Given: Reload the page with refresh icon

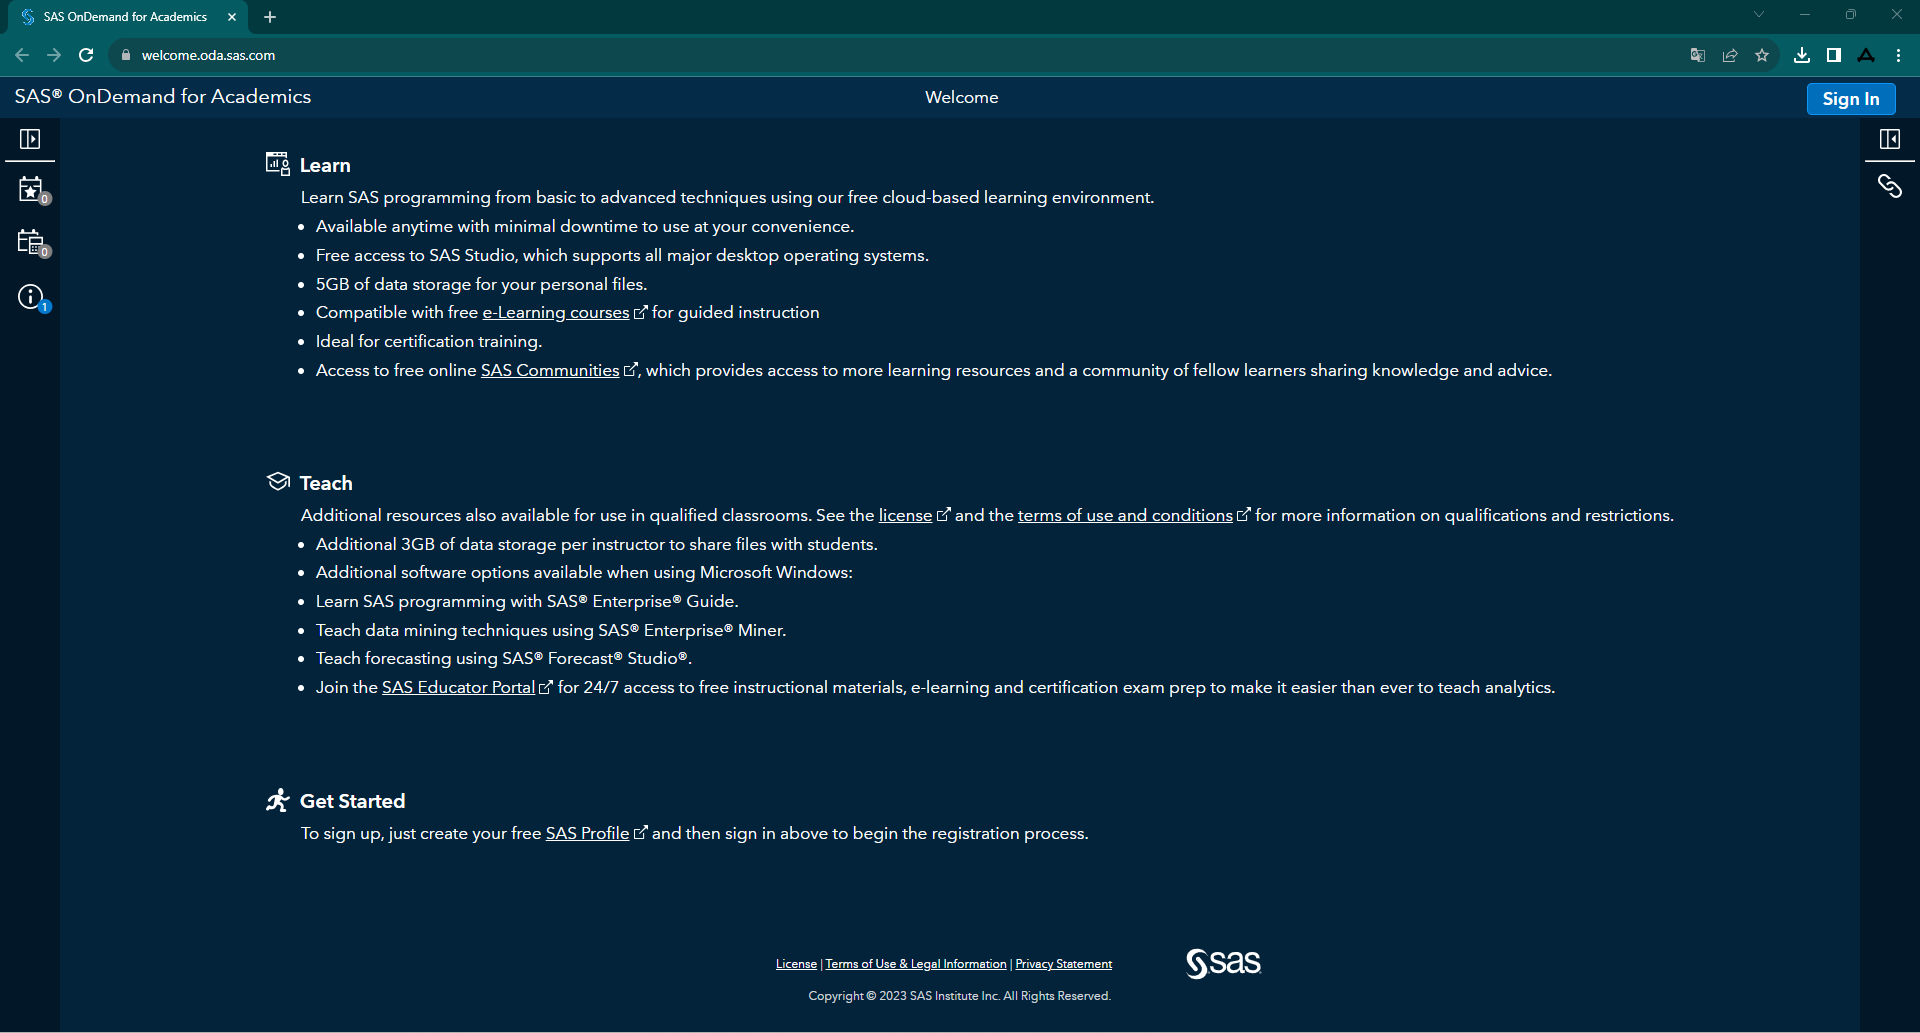Looking at the screenshot, I should click(86, 55).
